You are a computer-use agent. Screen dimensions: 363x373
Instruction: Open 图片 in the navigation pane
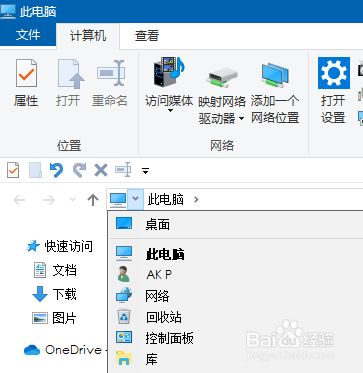pyautogui.click(x=64, y=318)
